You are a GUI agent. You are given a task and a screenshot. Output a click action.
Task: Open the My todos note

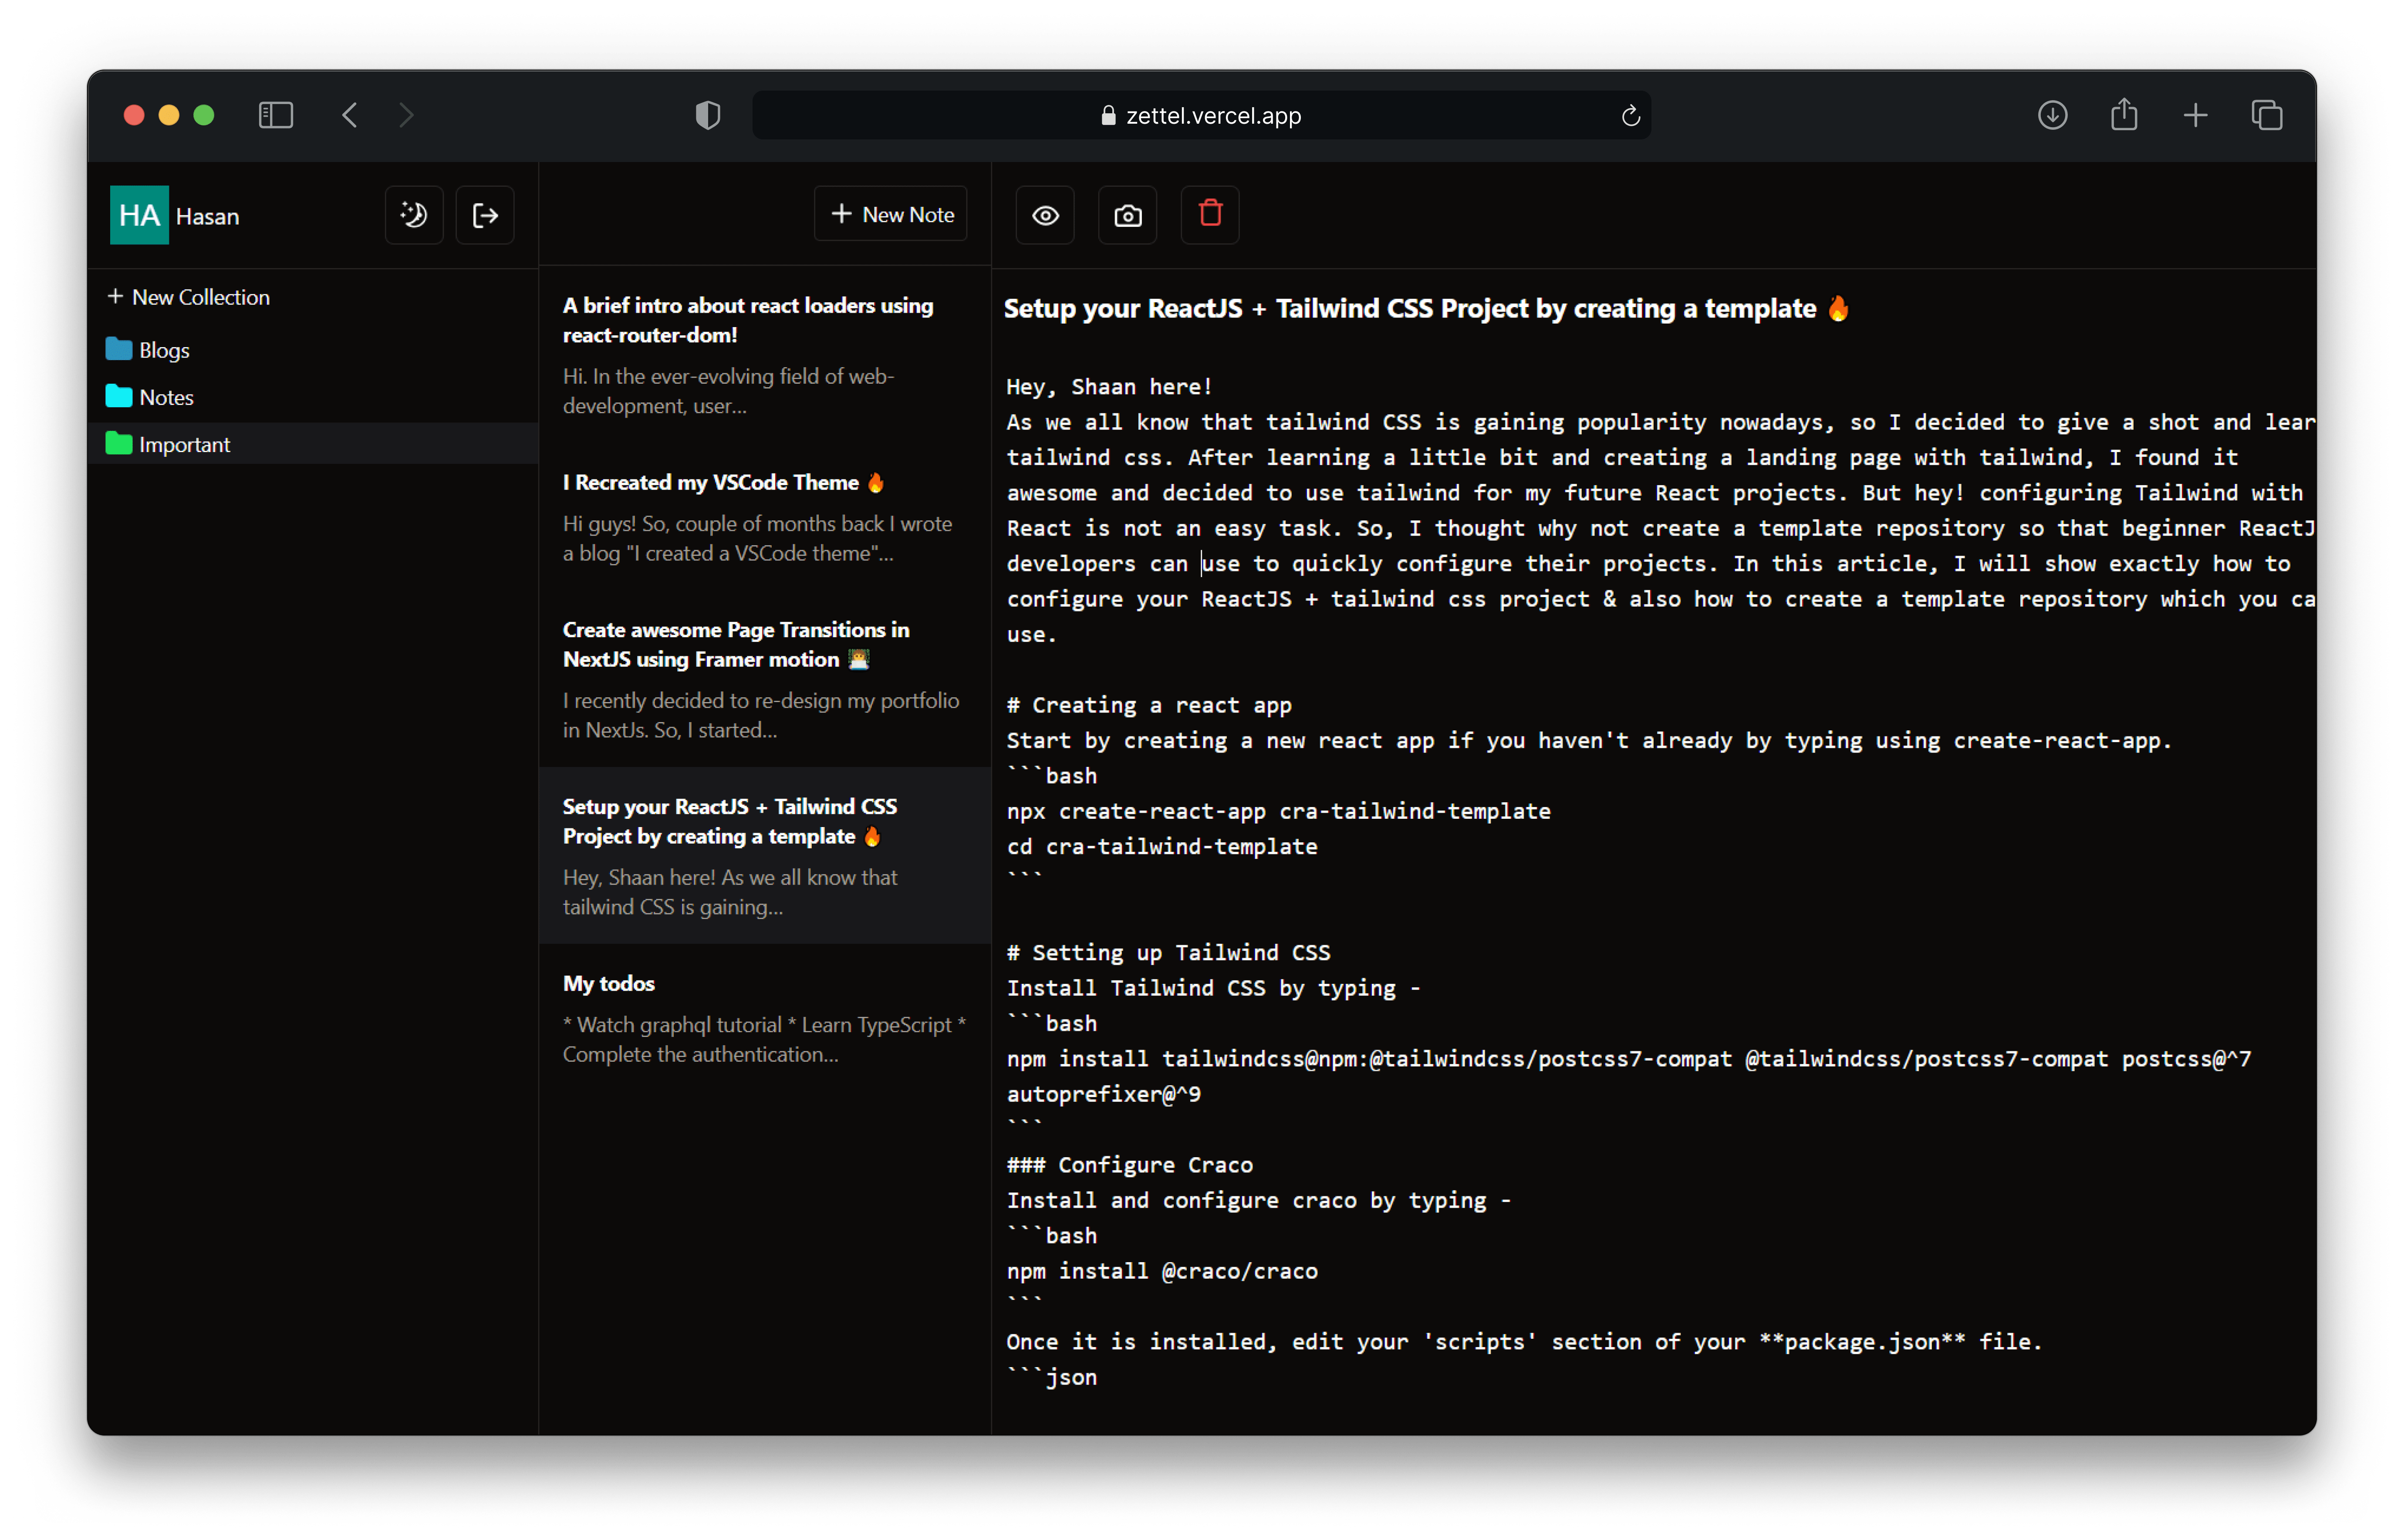pyautogui.click(x=765, y=1018)
